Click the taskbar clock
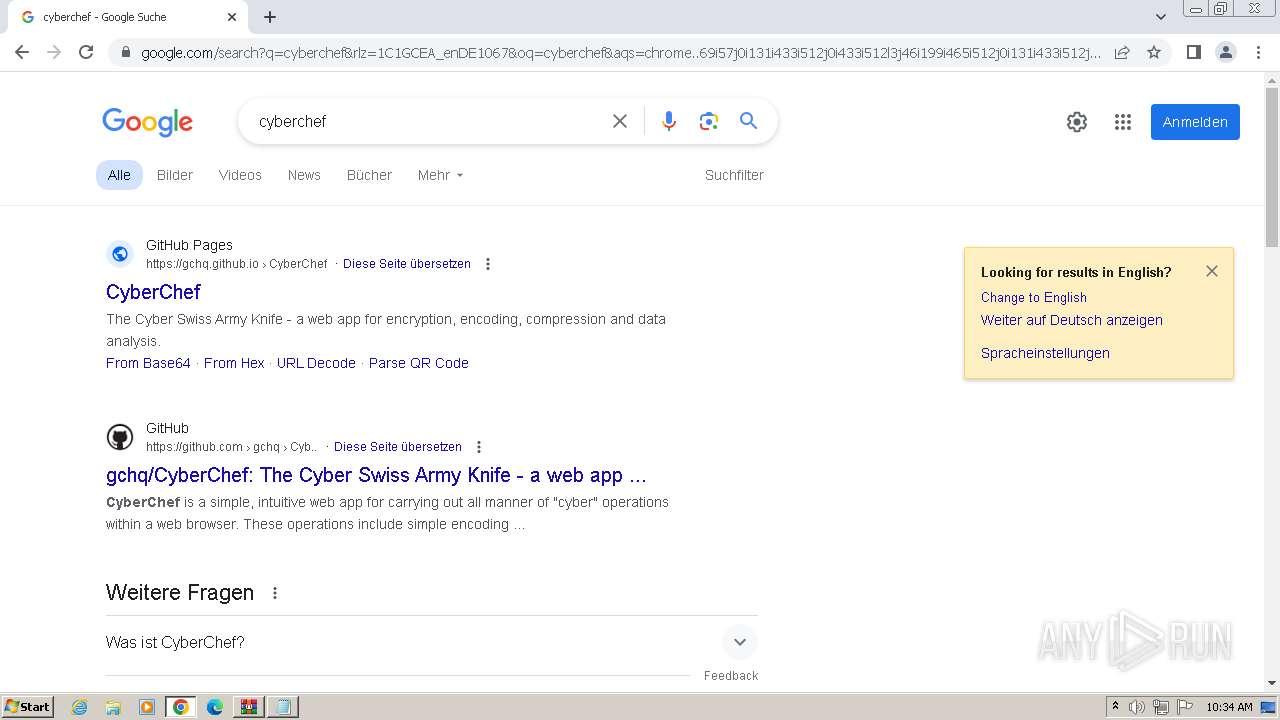1280x720 pixels. tap(1229, 707)
